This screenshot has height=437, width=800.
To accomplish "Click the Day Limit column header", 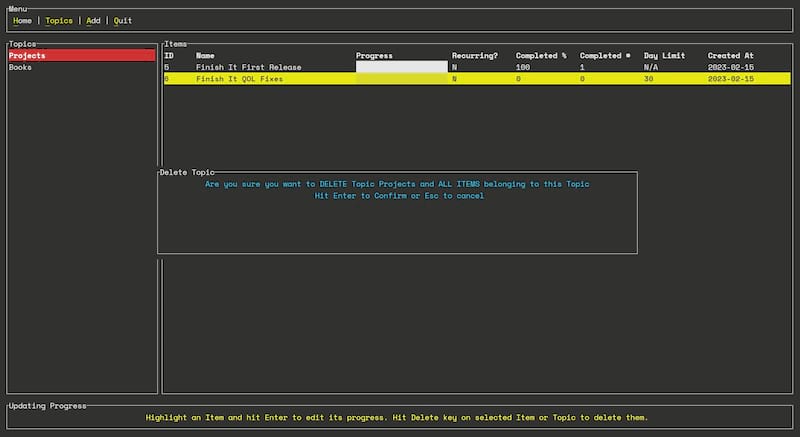I will tap(664, 56).
